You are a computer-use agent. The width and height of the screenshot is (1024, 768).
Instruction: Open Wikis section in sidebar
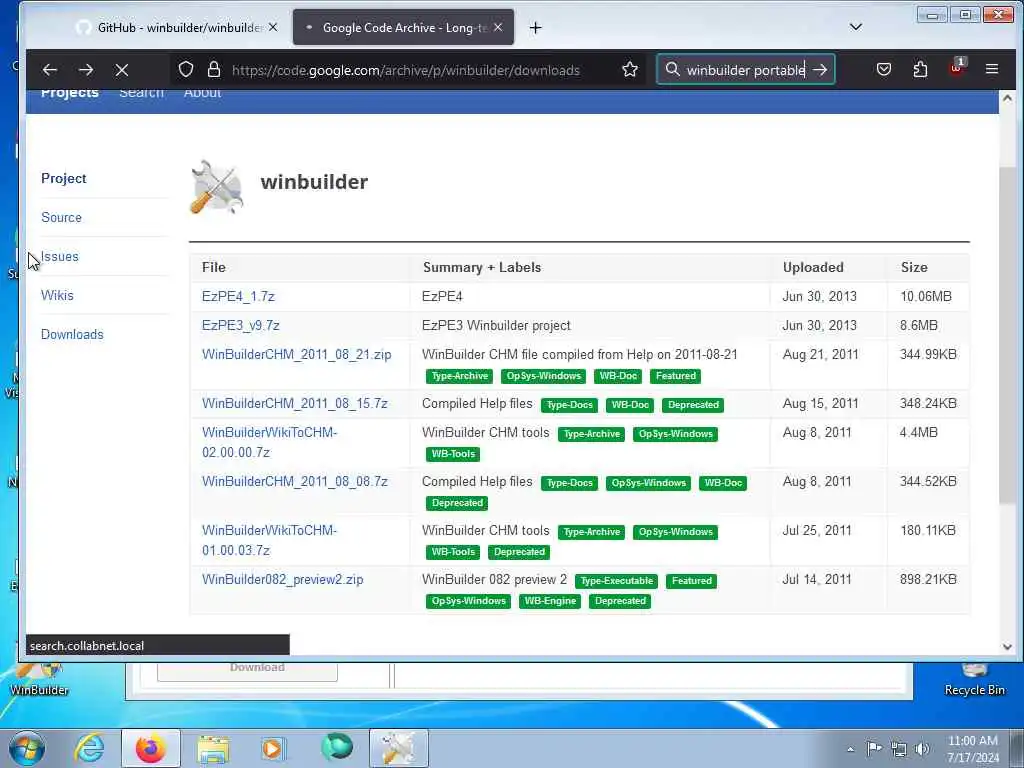[x=57, y=295]
